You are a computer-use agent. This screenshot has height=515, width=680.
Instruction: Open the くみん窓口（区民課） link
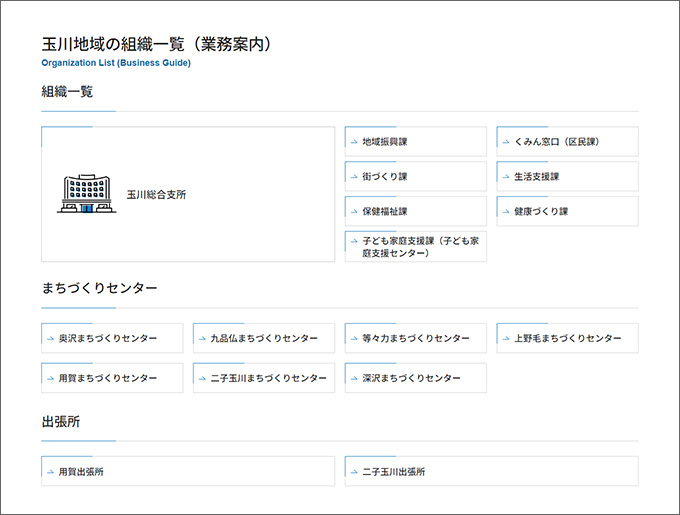pos(567,142)
